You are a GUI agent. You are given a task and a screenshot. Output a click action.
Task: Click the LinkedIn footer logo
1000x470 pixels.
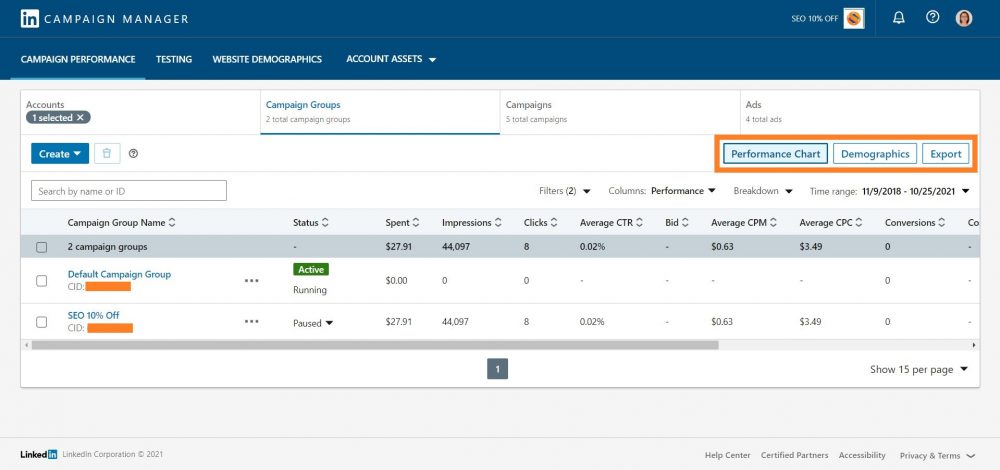point(39,455)
